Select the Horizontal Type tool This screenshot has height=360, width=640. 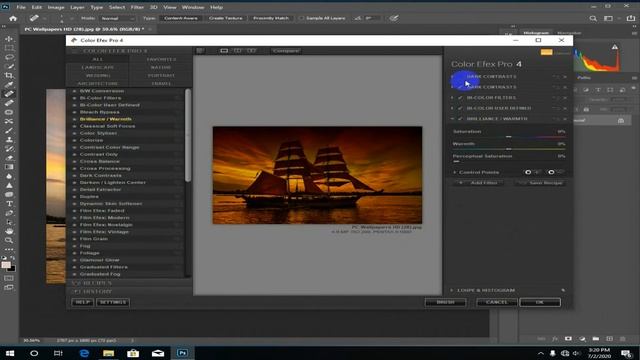tap(9, 204)
